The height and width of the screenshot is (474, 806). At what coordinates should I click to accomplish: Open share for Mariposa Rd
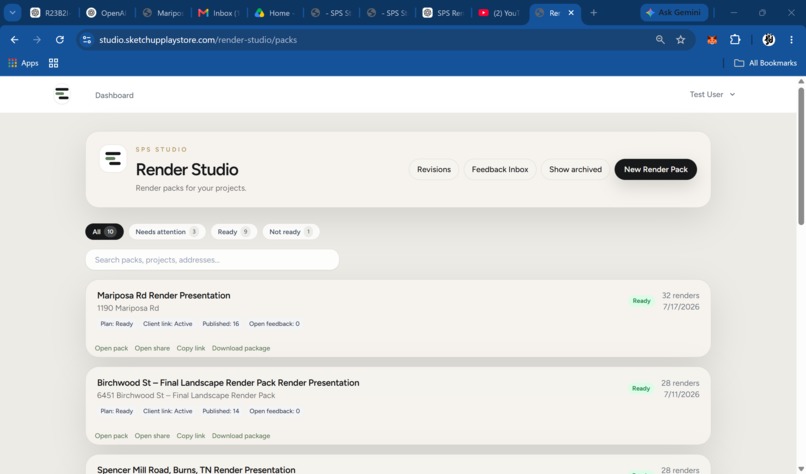pyautogui.click(x=152, y=348)
